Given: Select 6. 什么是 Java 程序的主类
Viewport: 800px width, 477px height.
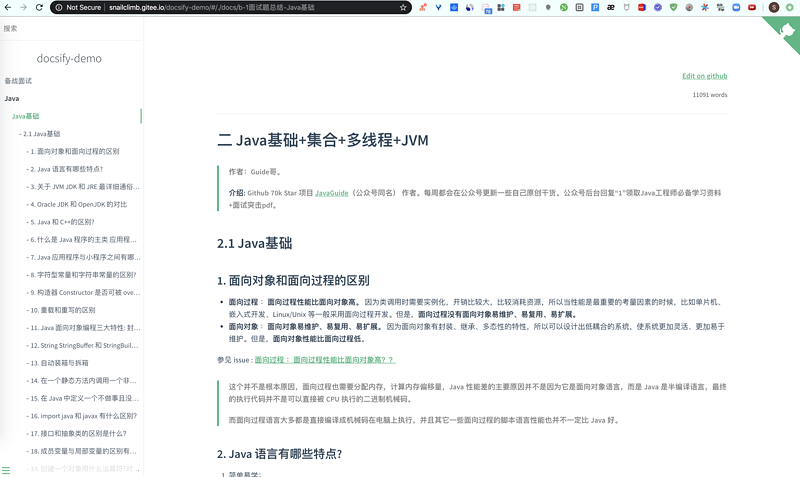Looking at the screenshot, I should point(83,239).
